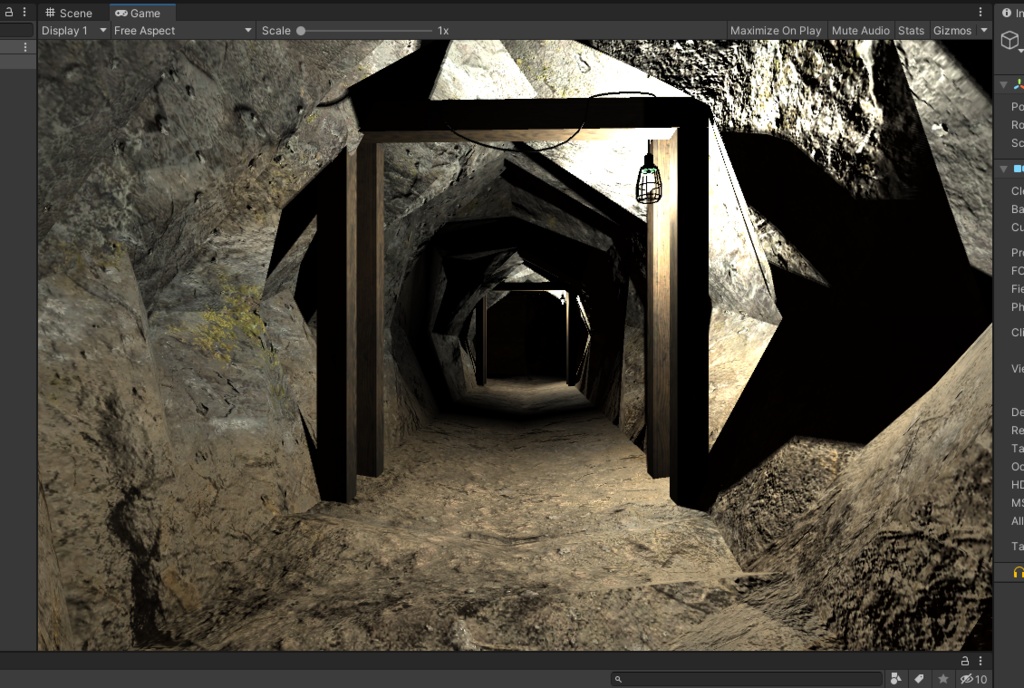Click the info icon atop the Inspector
This screenshot has height=688, width=1024.
[x=1007, y=13]
